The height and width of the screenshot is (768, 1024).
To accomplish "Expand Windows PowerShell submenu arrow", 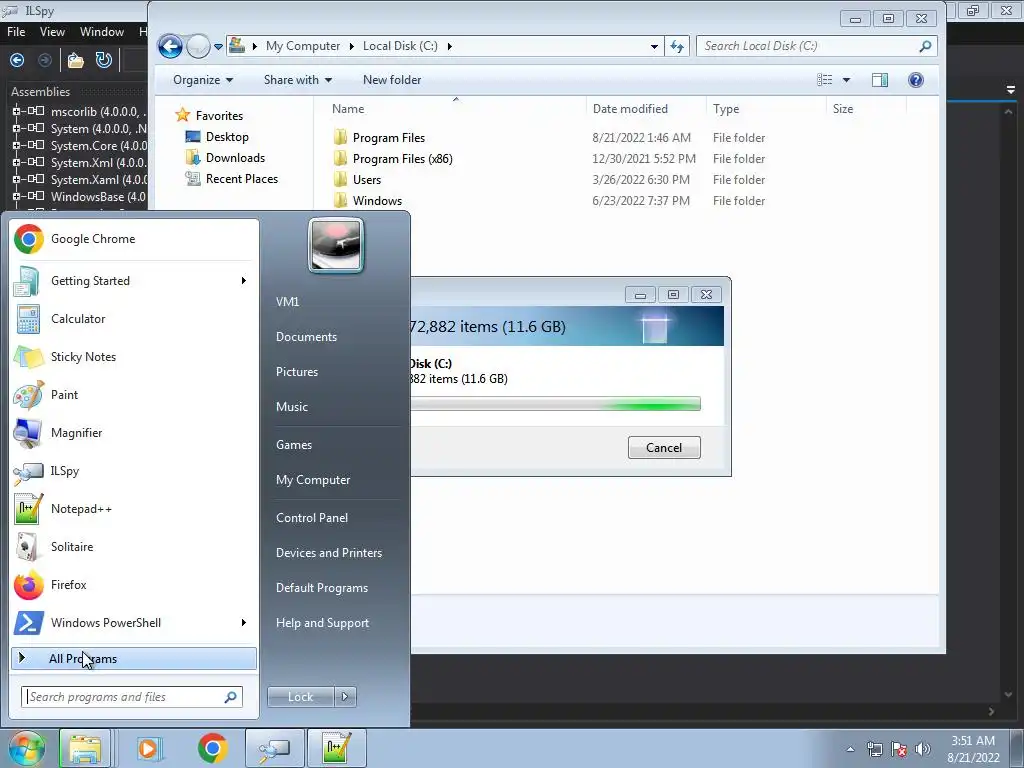I will coord(244,622).
